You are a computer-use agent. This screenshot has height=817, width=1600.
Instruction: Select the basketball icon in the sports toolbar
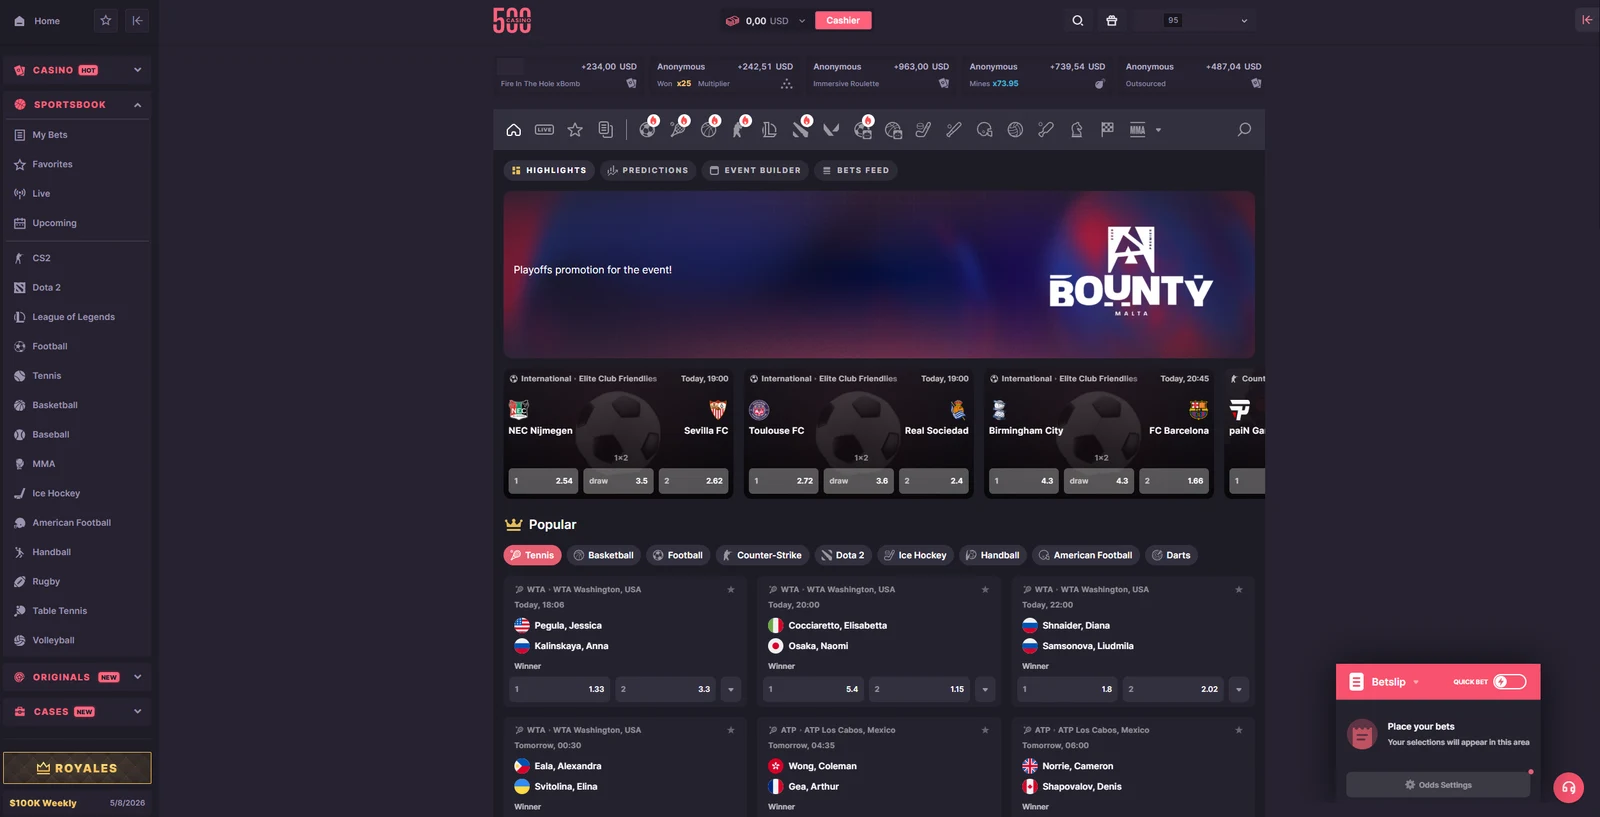point(710,129)
